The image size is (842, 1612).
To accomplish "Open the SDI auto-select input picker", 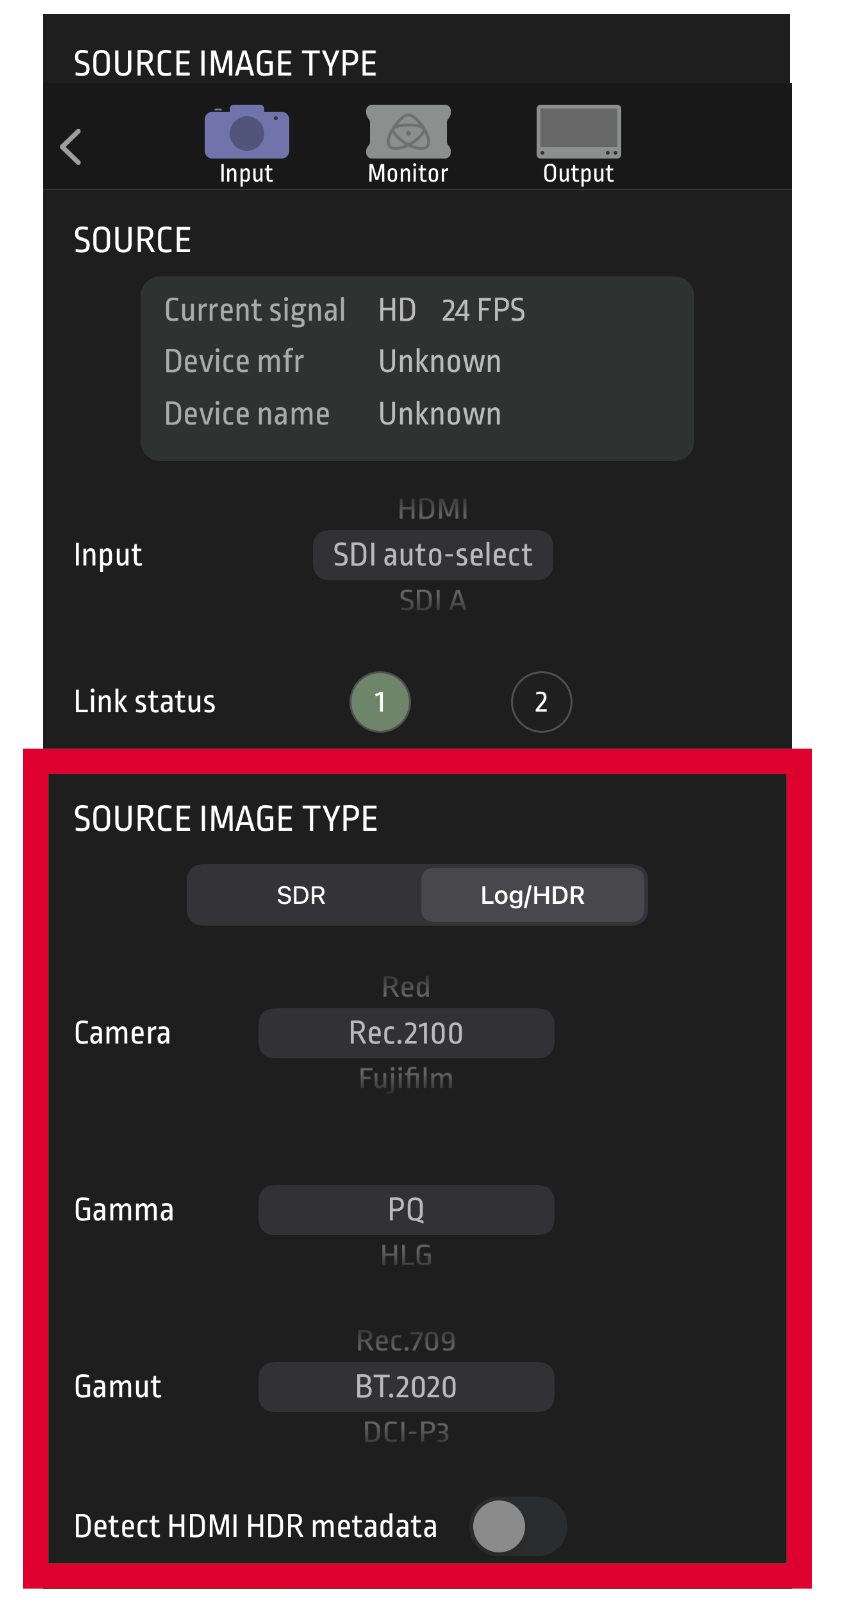I will click(x=432, y=555).
